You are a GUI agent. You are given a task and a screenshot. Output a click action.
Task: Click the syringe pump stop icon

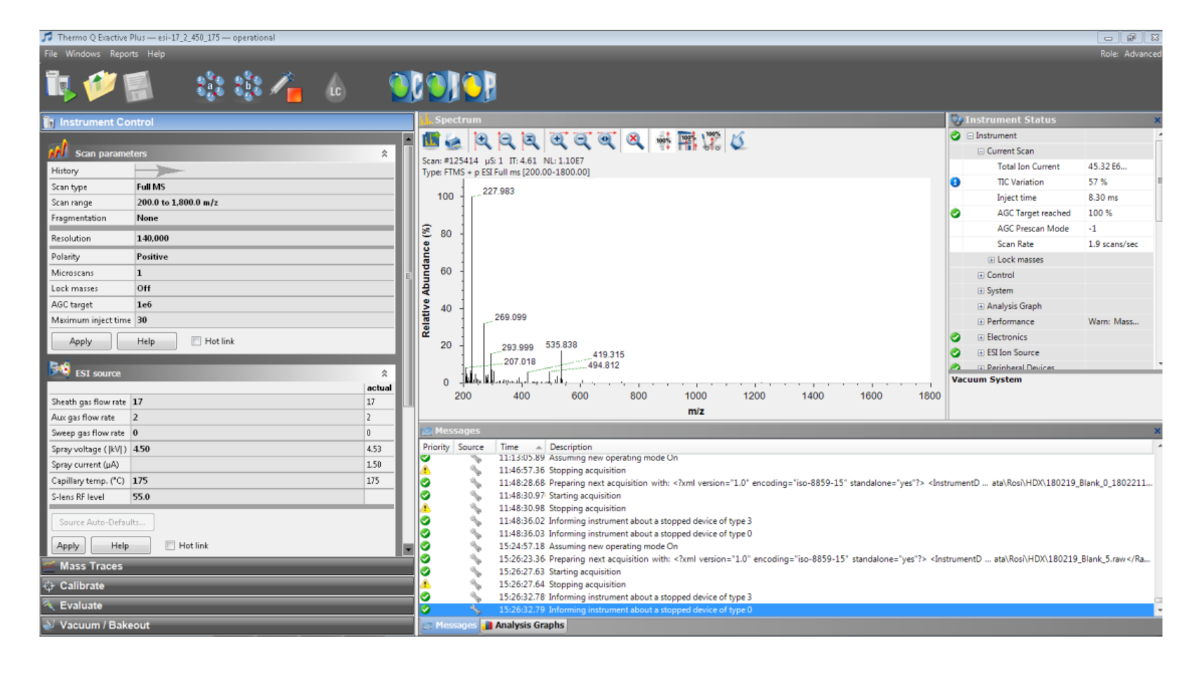(x=287, y=88)
